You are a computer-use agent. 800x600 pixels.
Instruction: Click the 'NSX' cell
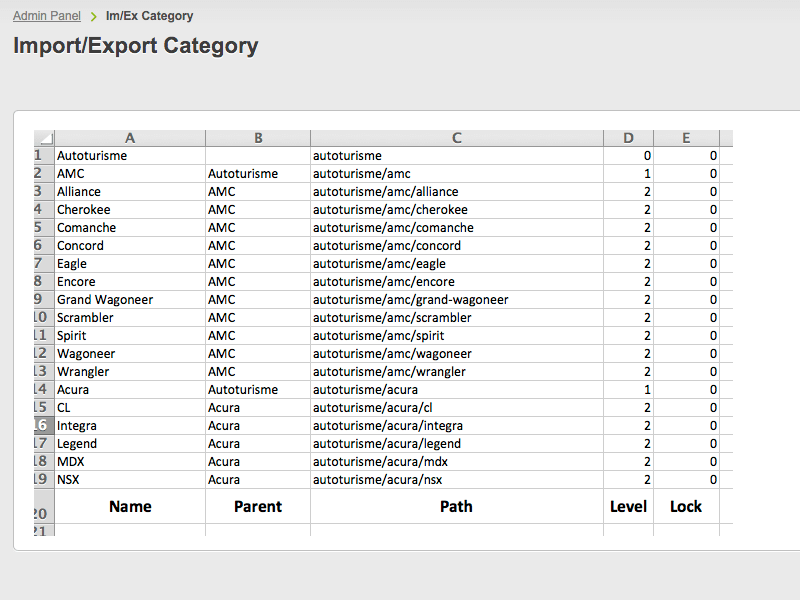[x=130, y=480]
